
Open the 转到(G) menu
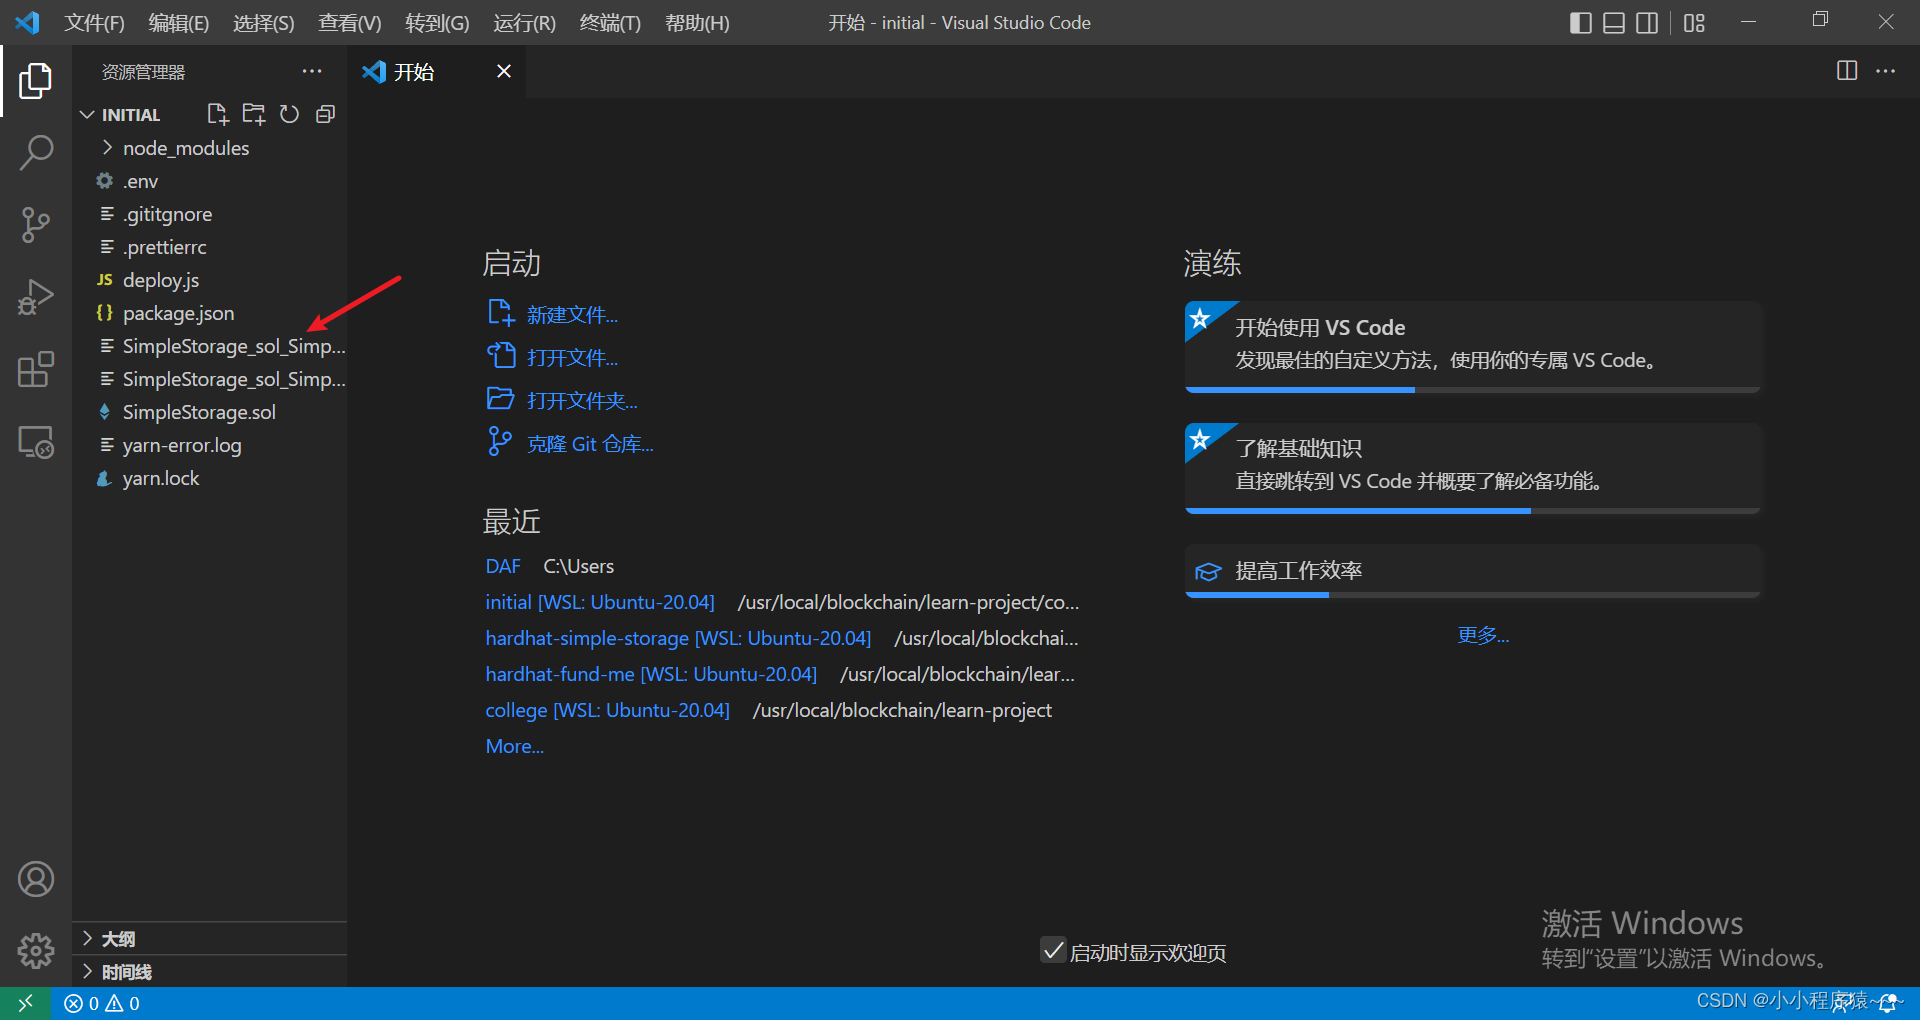[437, 22]
